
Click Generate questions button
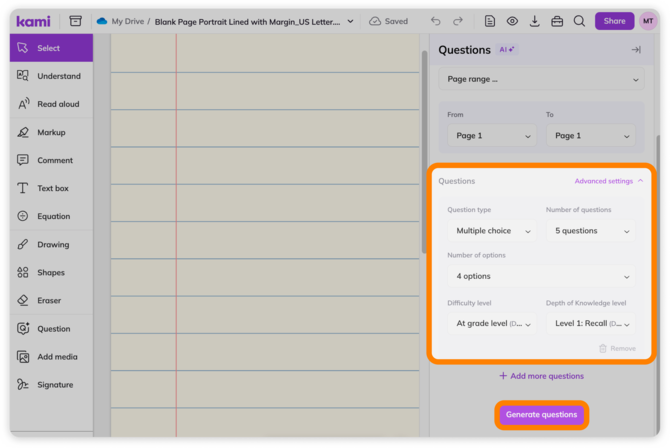click(541, 415)
